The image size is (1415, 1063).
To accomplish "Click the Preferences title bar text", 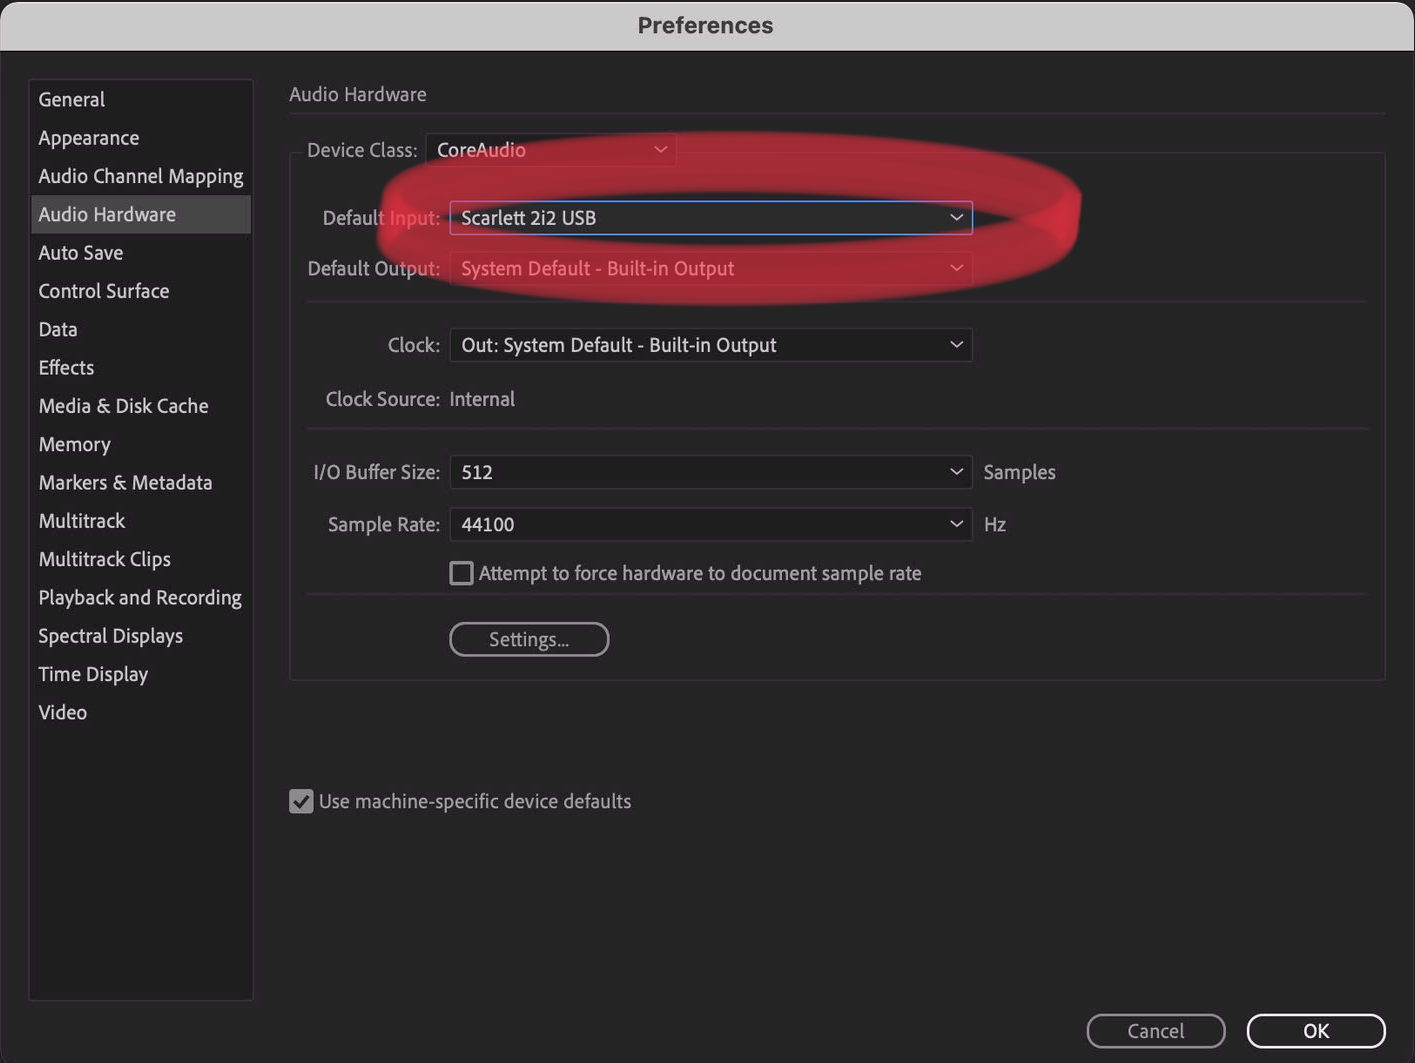I will click(706, 25).
